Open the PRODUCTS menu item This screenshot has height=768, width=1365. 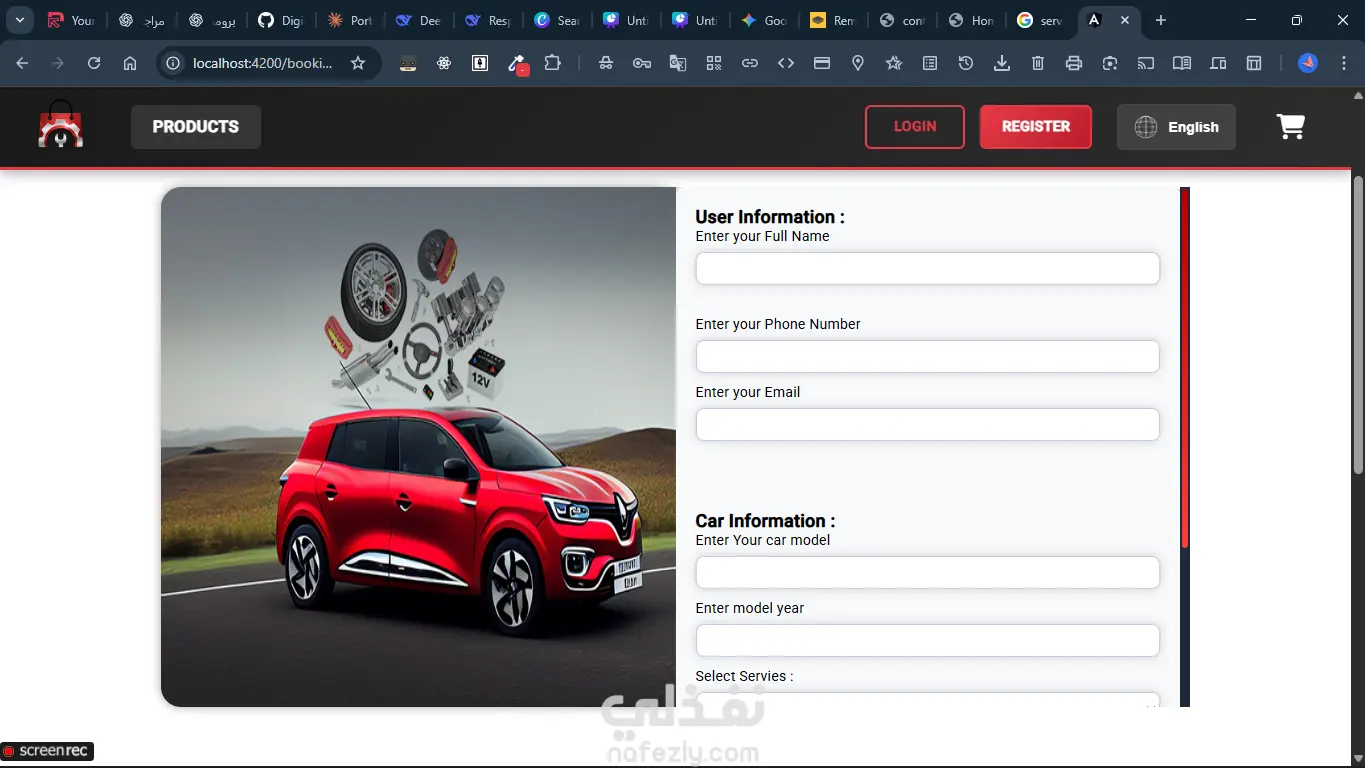pos(196,127)
